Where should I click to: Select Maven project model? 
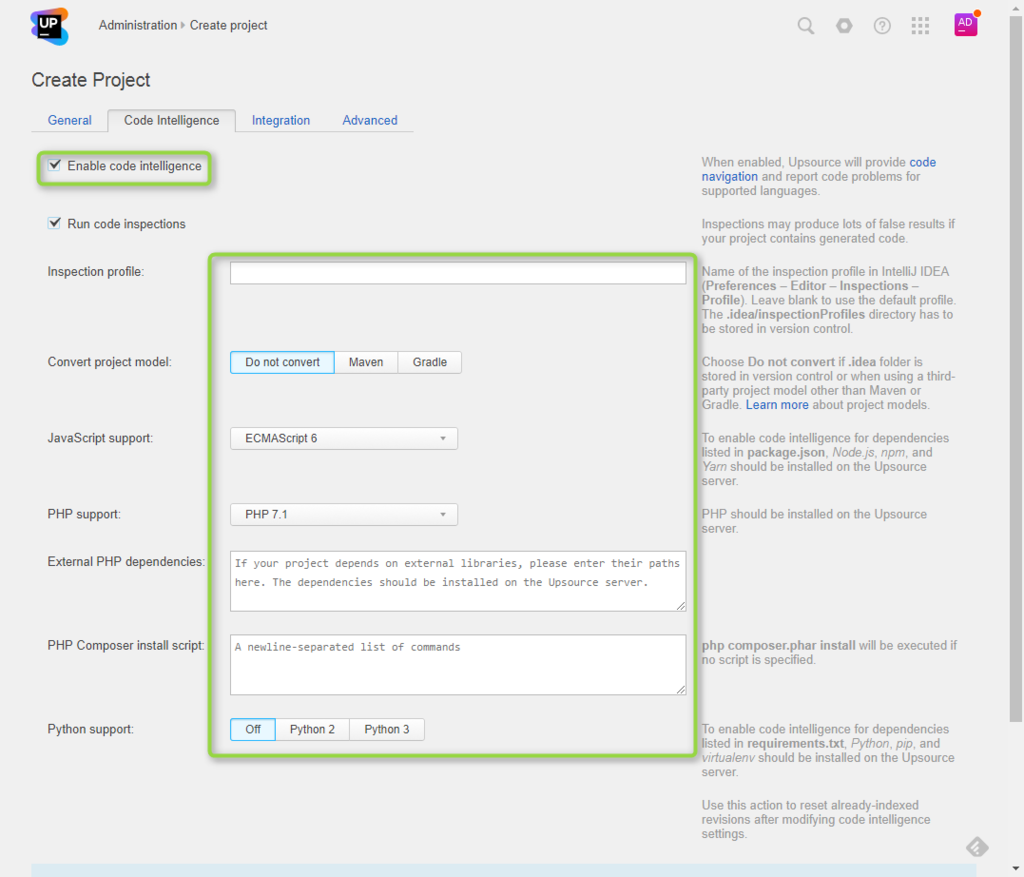pos(366,362)
